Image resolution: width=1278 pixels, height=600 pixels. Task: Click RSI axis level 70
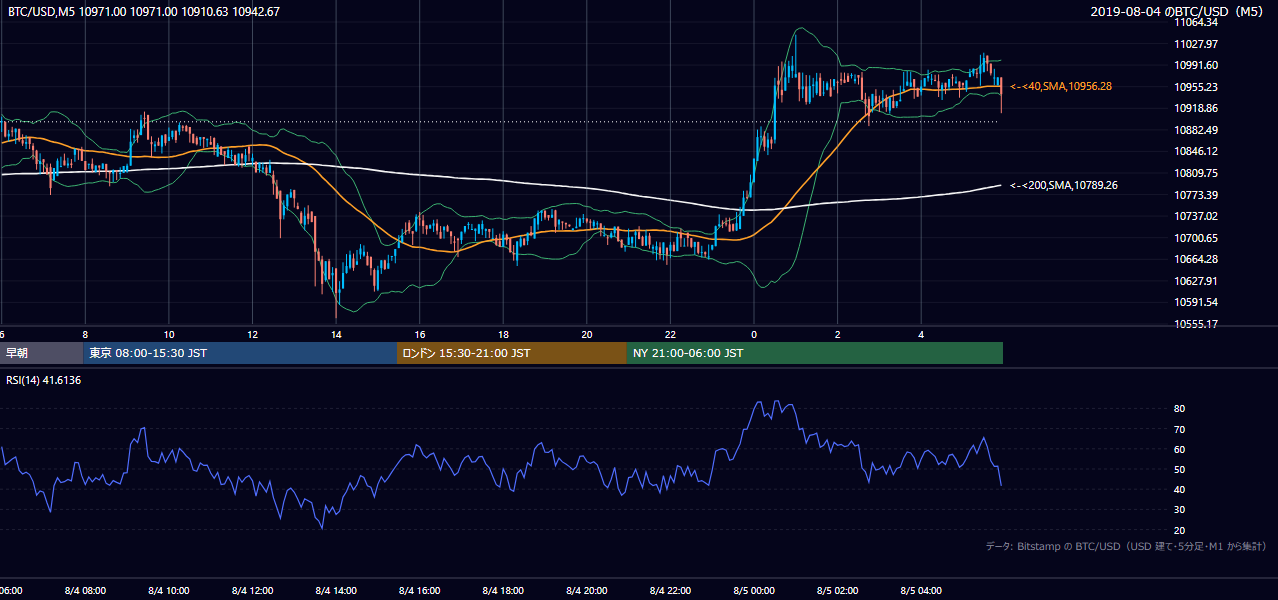click(x=1180, y=429)
